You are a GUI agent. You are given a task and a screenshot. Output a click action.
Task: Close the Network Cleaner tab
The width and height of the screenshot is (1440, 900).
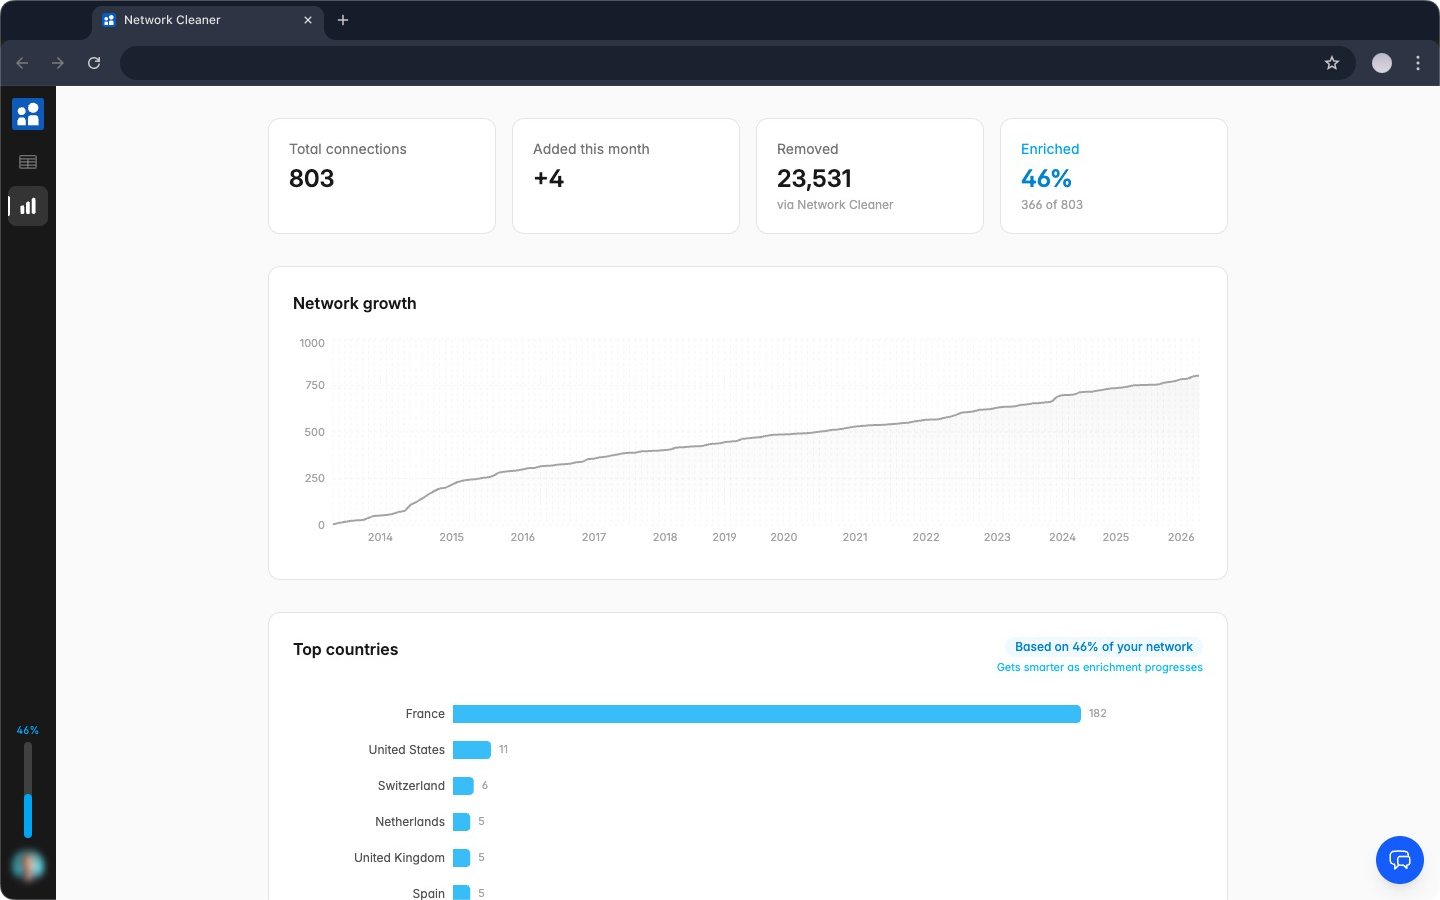click(308, 20)
